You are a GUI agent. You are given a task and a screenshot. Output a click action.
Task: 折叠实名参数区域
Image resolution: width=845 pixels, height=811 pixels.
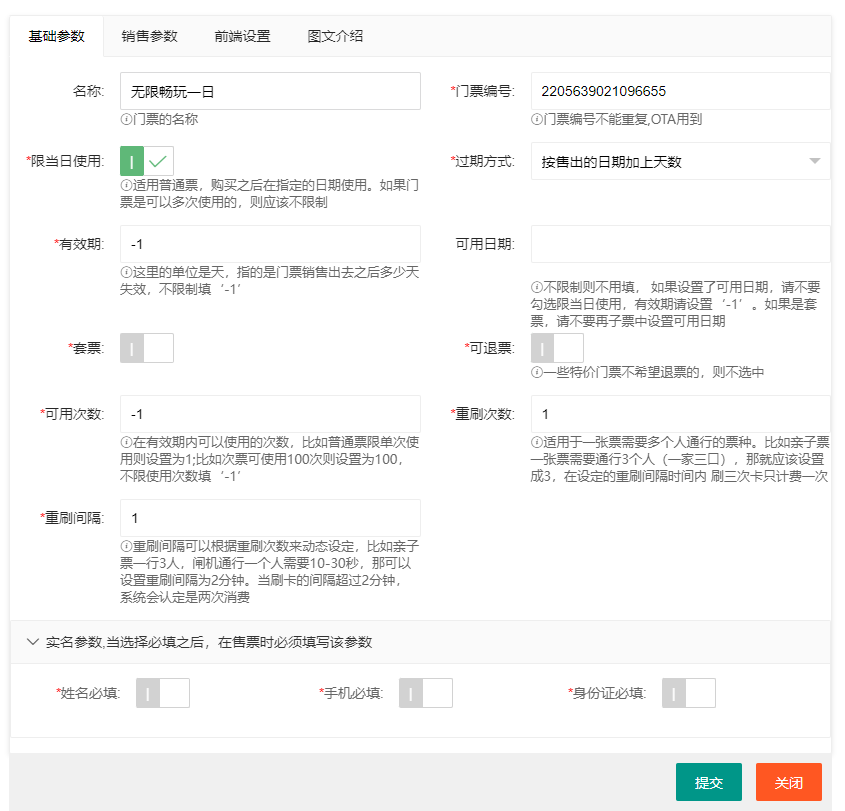33,643
